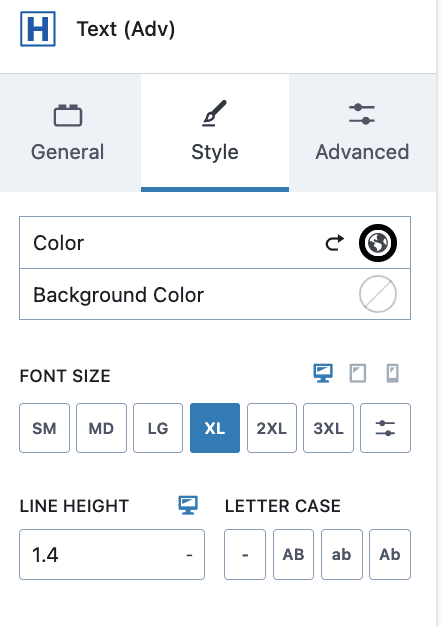Click the Line Height 1.4 input field
Image resolution: width=442 pixels, height=626 pixels.
pyautogui.click(x=112, y=555)
